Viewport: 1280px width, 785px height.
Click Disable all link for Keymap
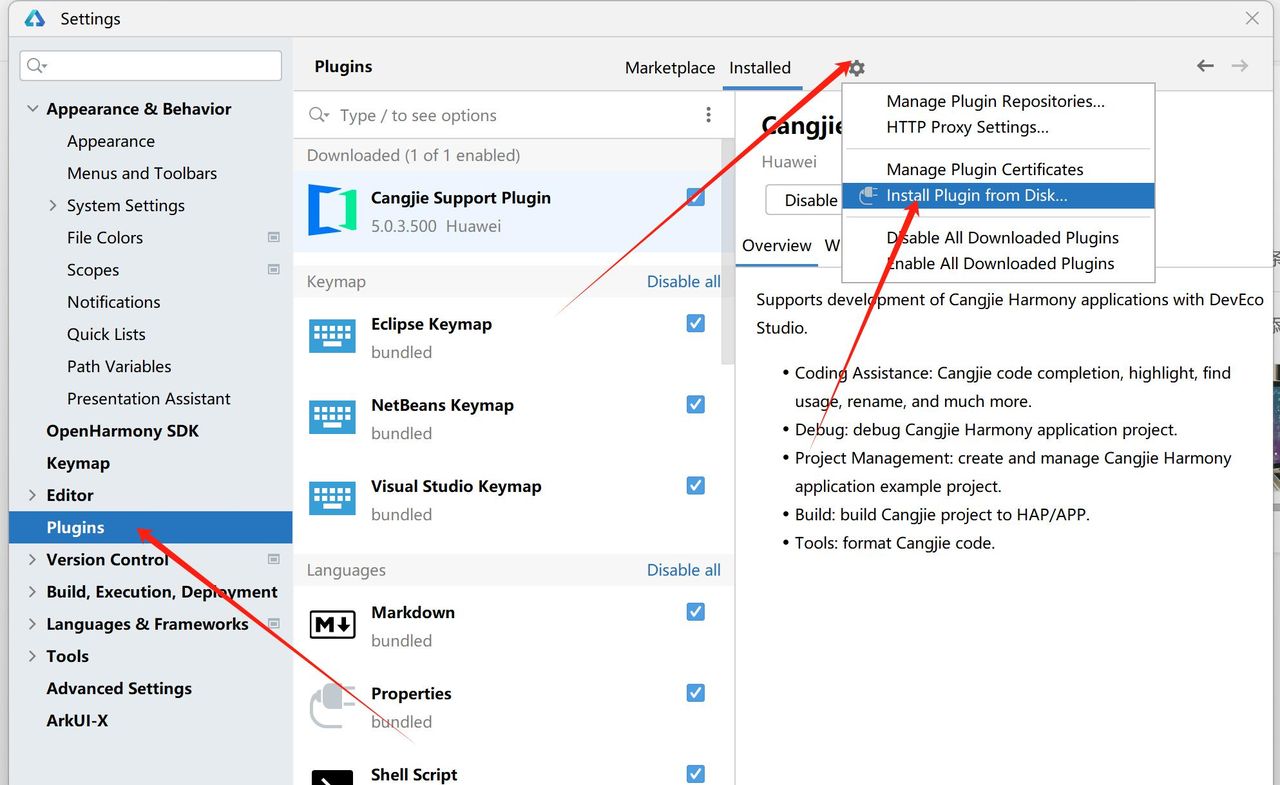[x=683, y=282]
